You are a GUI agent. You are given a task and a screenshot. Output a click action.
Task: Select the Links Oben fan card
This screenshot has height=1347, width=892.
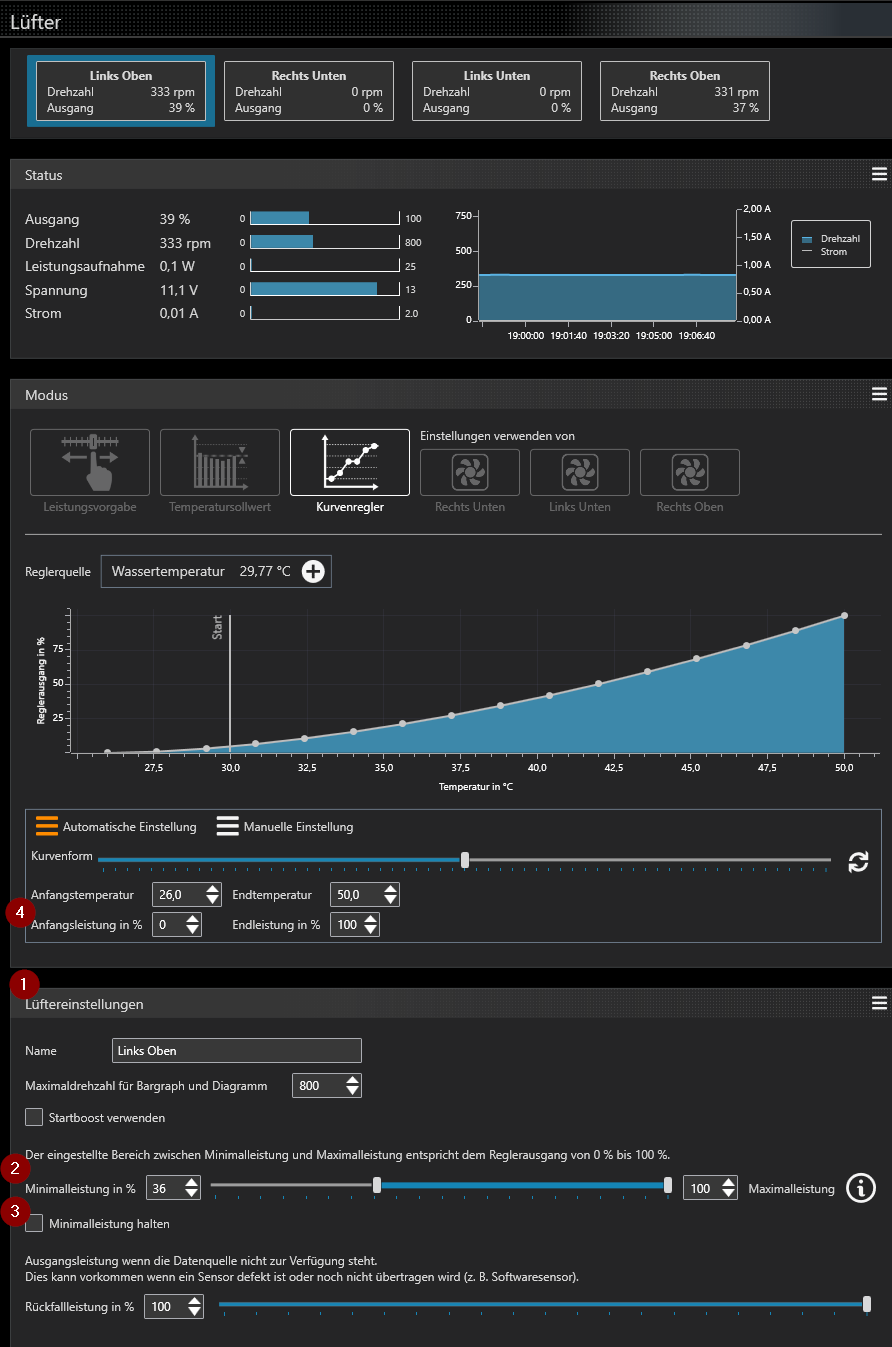[x=121, y=91]
